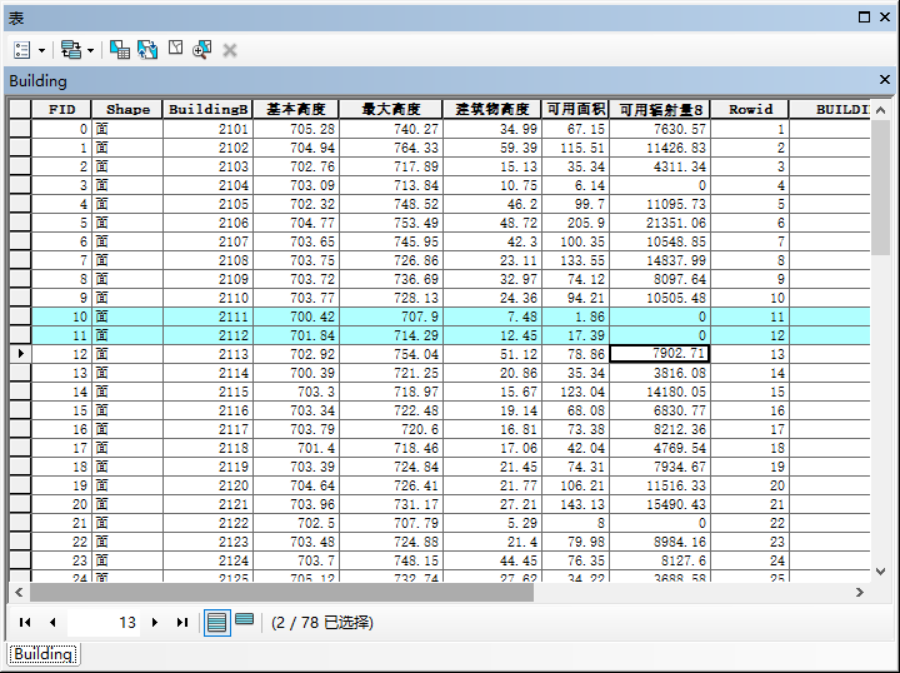Image resolution: width=900 pixels, height=673 pixels.
Task: Click the horizontal scrollbar left arrow
Action: coord(19,592)
